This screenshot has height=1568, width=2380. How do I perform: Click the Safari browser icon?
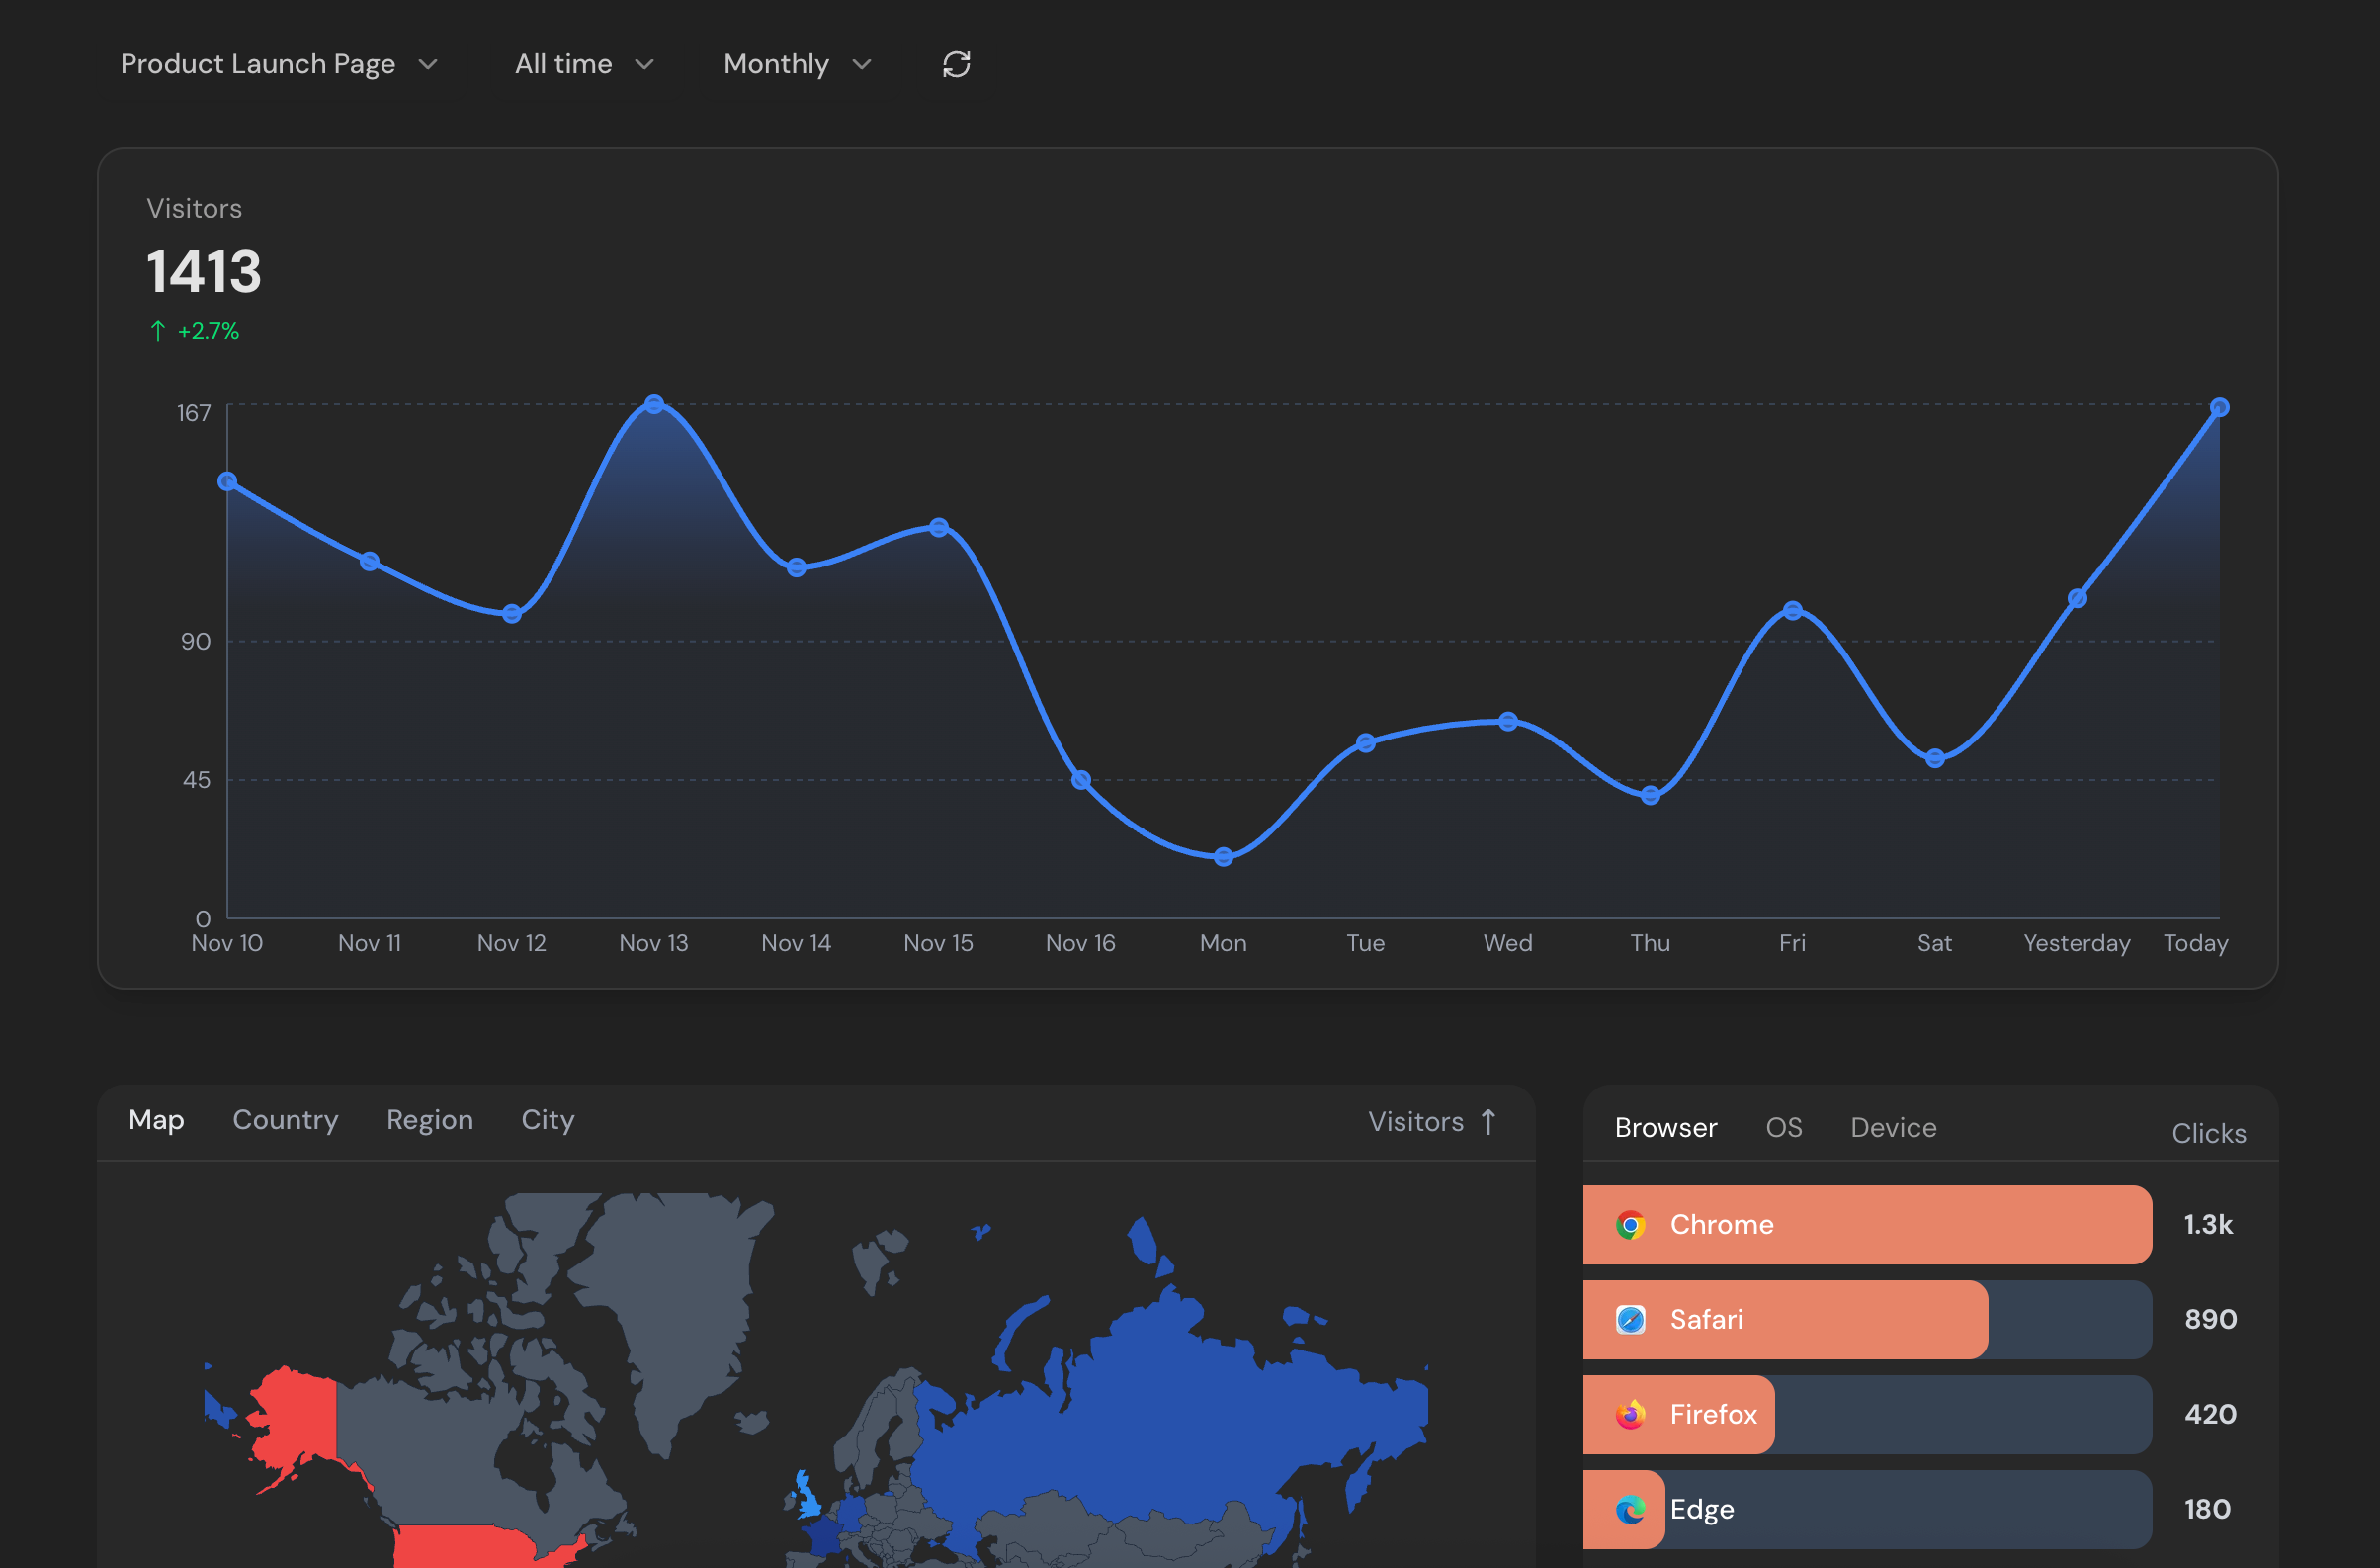(1630, 1319)
